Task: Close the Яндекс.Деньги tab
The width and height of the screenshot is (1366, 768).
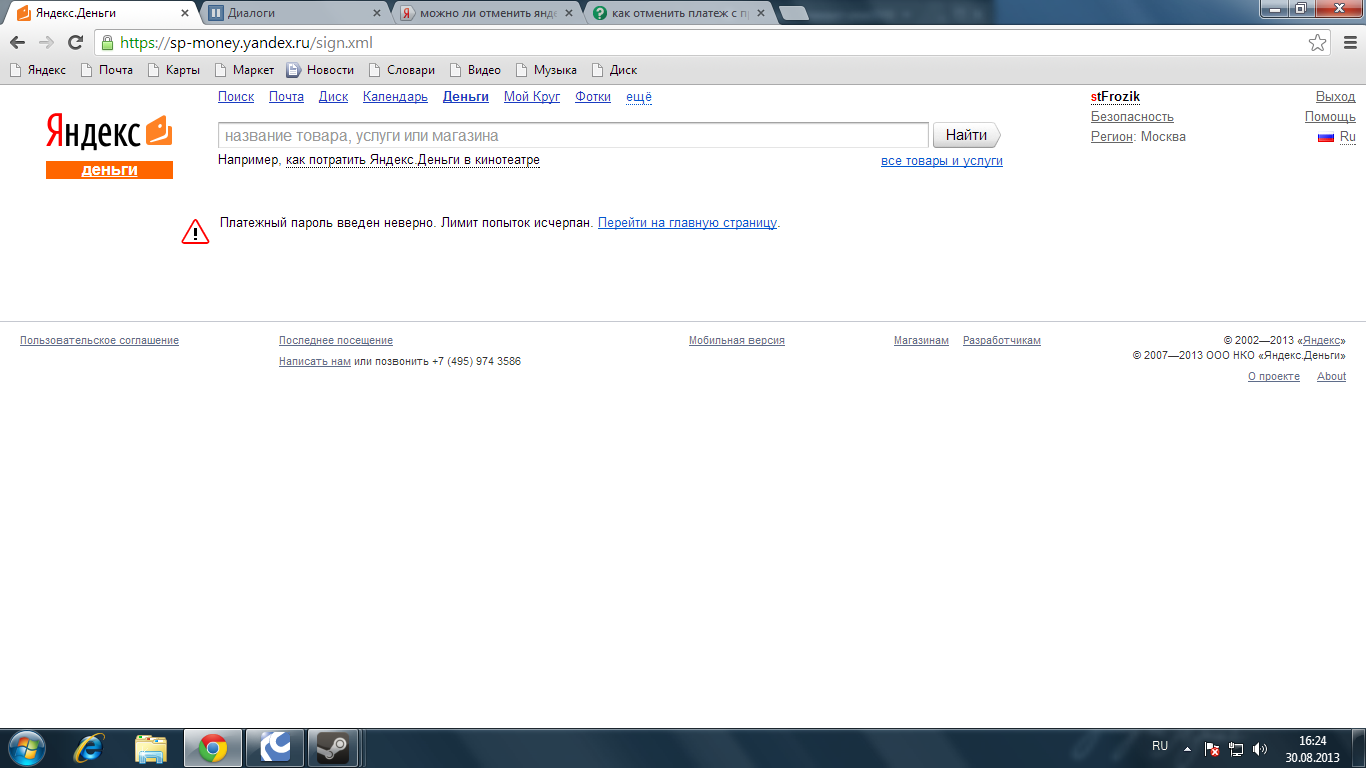Action: pyautogui.click(x=184, y=13)
